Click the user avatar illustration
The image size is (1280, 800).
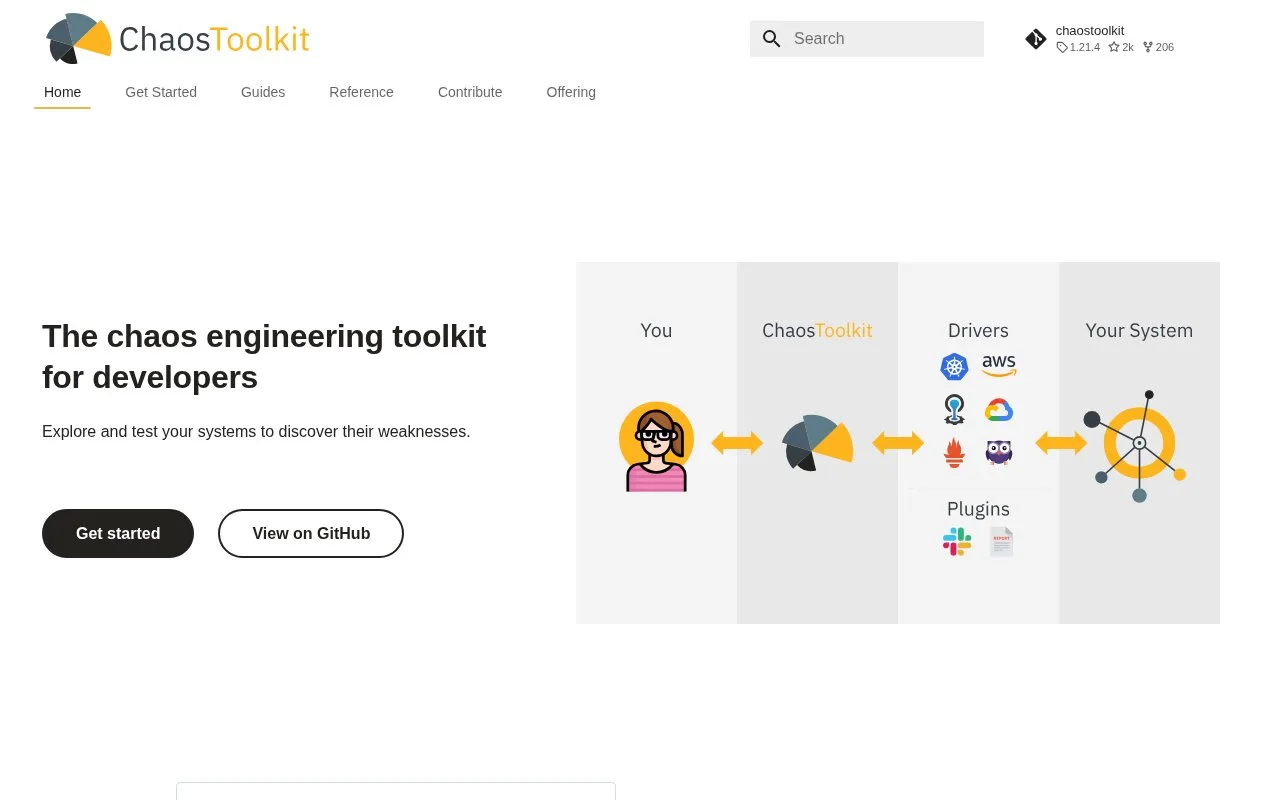tap(656, 446)
